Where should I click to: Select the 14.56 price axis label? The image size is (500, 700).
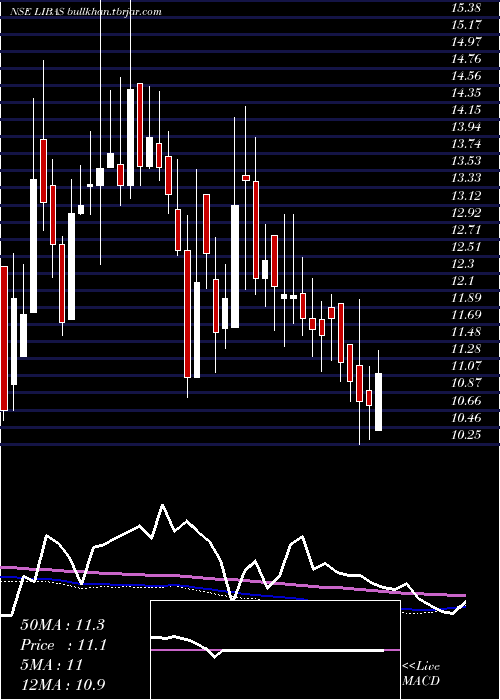466,76
